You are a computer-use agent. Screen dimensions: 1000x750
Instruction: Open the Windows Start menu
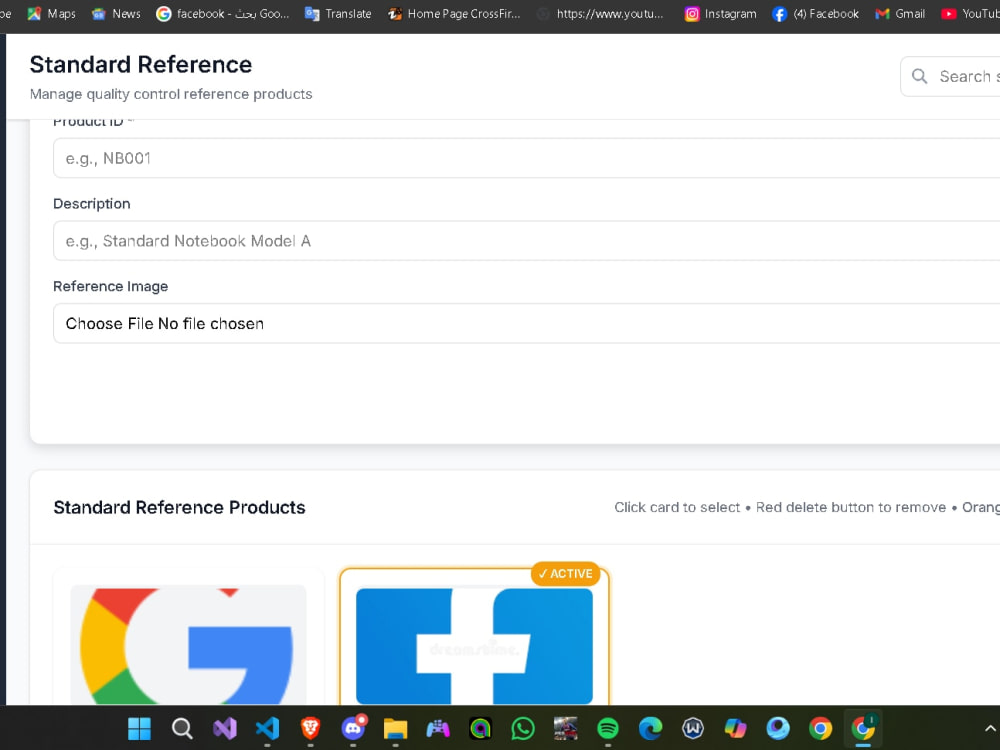point(139,728)
